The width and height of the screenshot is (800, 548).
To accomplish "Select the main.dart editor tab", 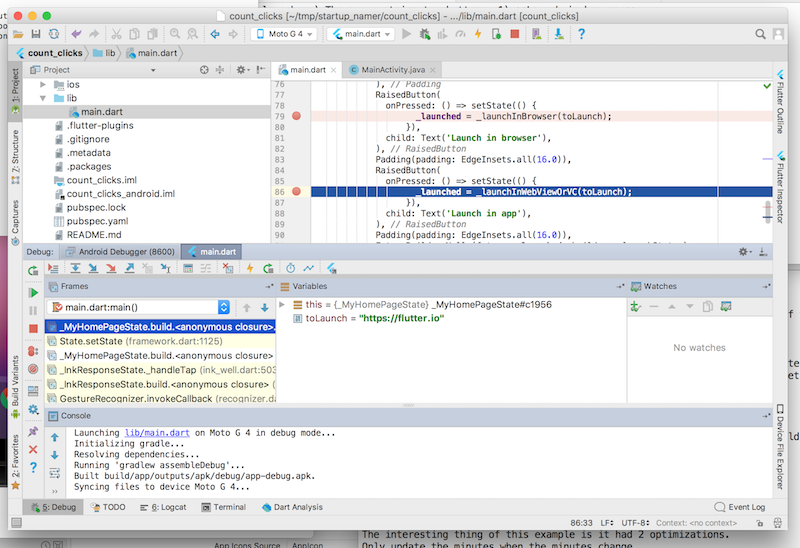I will point(307,70).
